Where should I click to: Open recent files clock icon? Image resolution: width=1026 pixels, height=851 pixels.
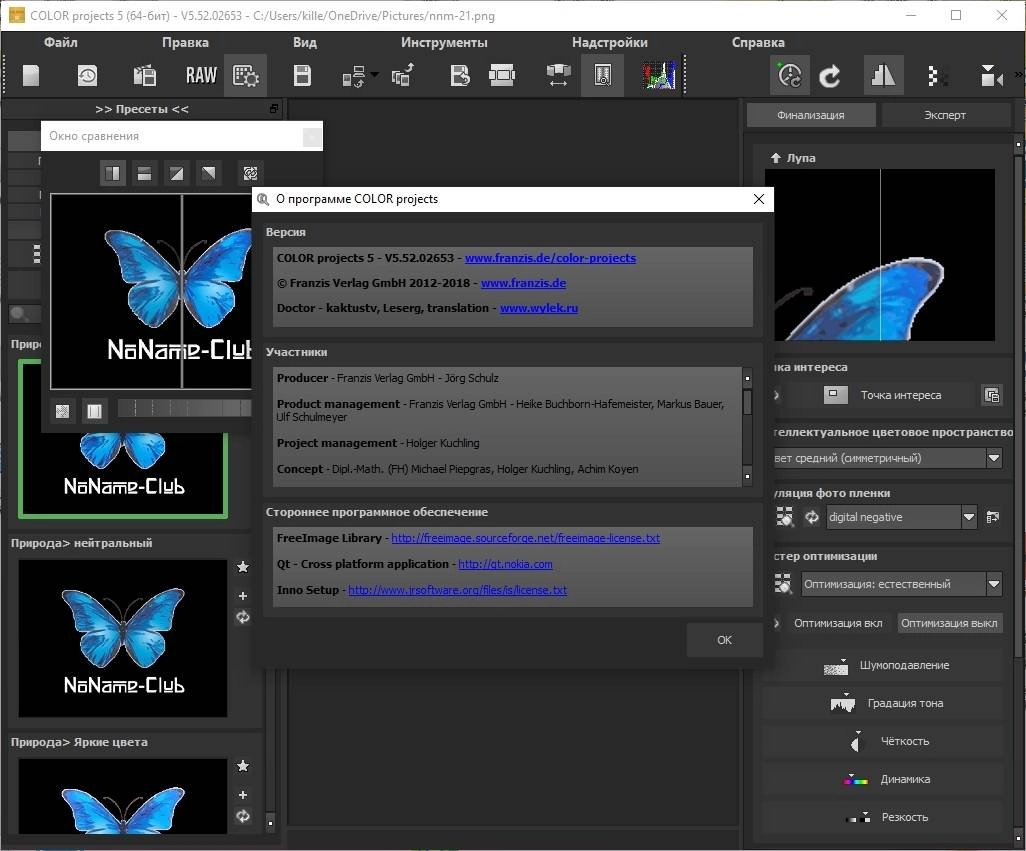pos(87,76)
